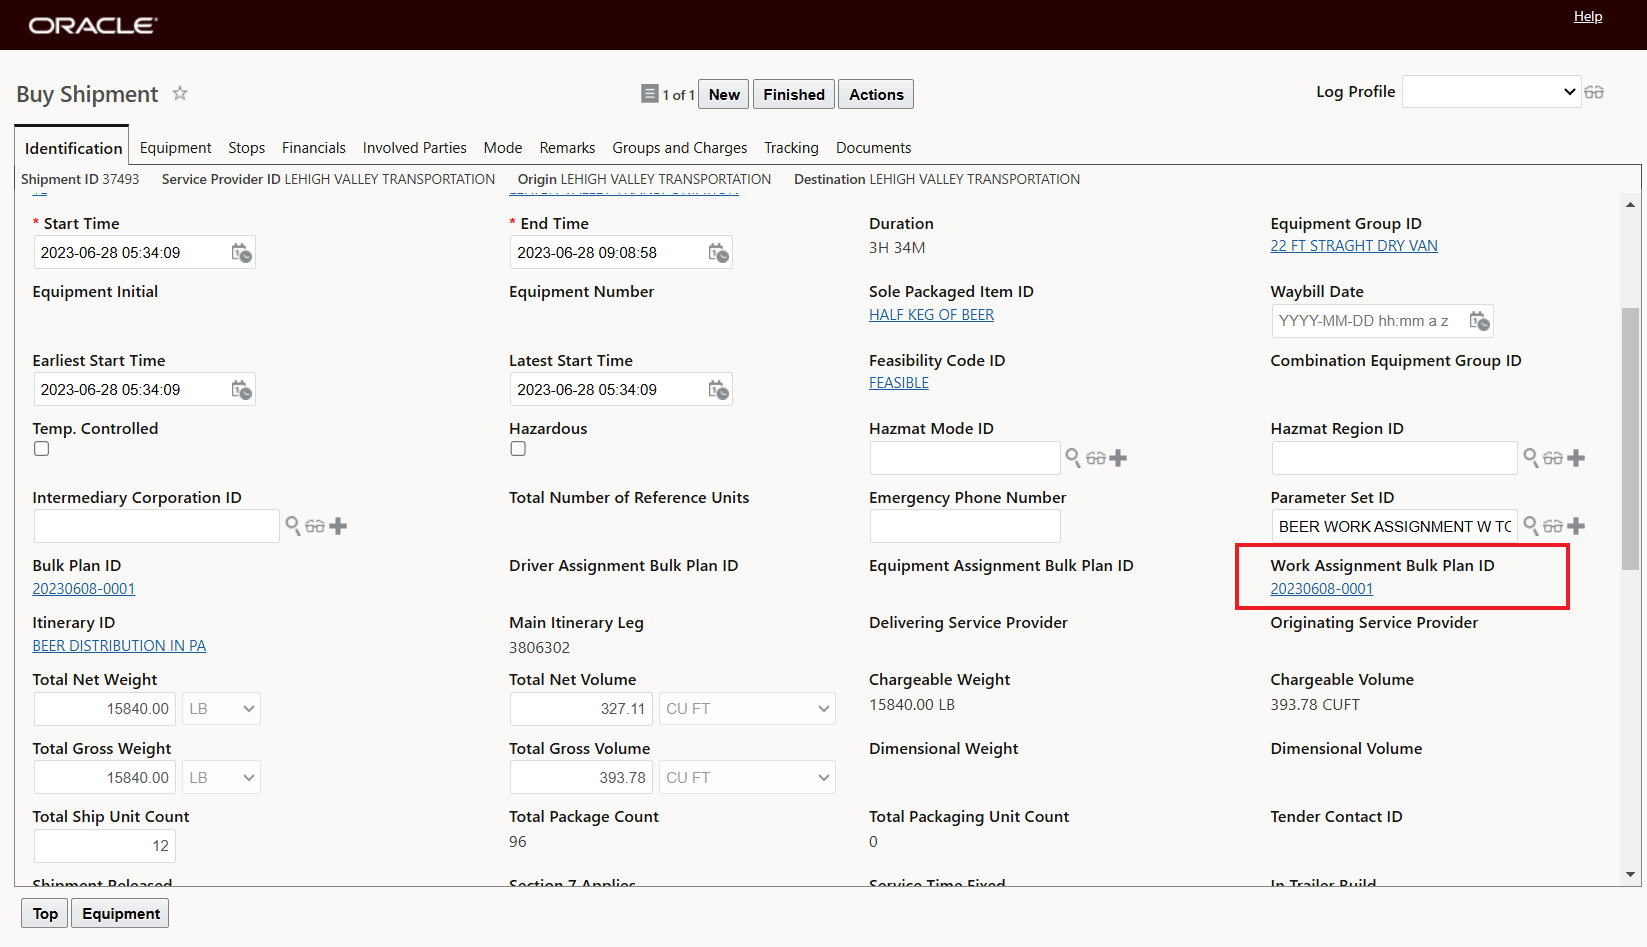Image resolution: width=1647 pixels, height=947 pixels.
Task: Click the New button
Action: [x=724, y=94]
